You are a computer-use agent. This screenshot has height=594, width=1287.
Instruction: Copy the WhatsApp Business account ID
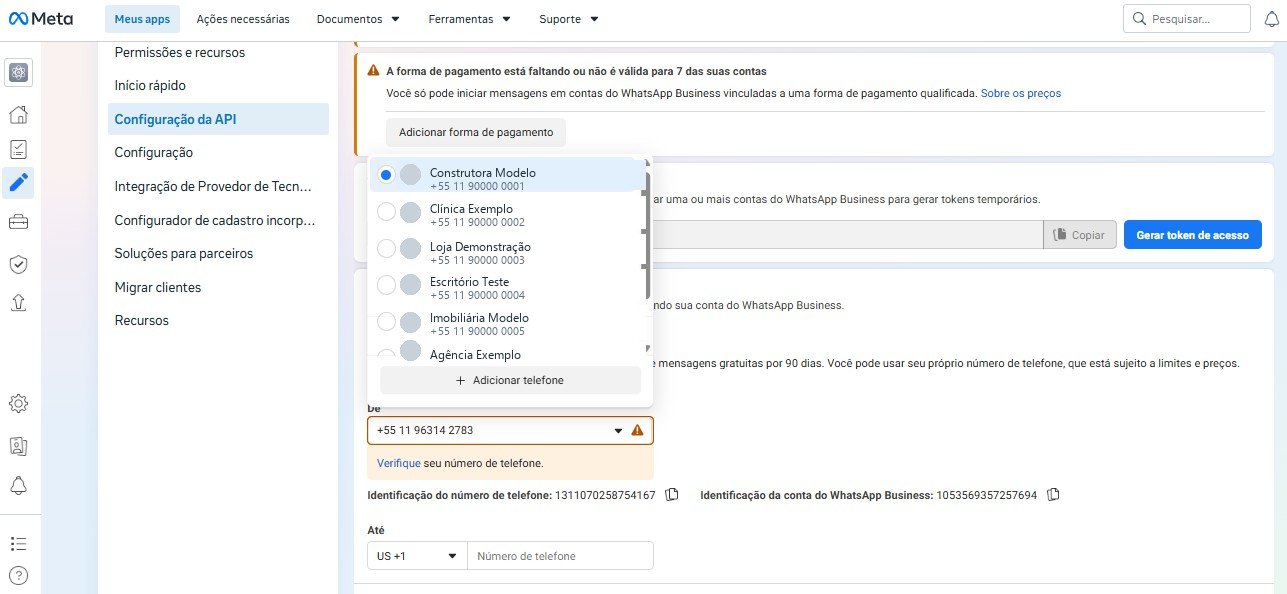point(1053,495)
